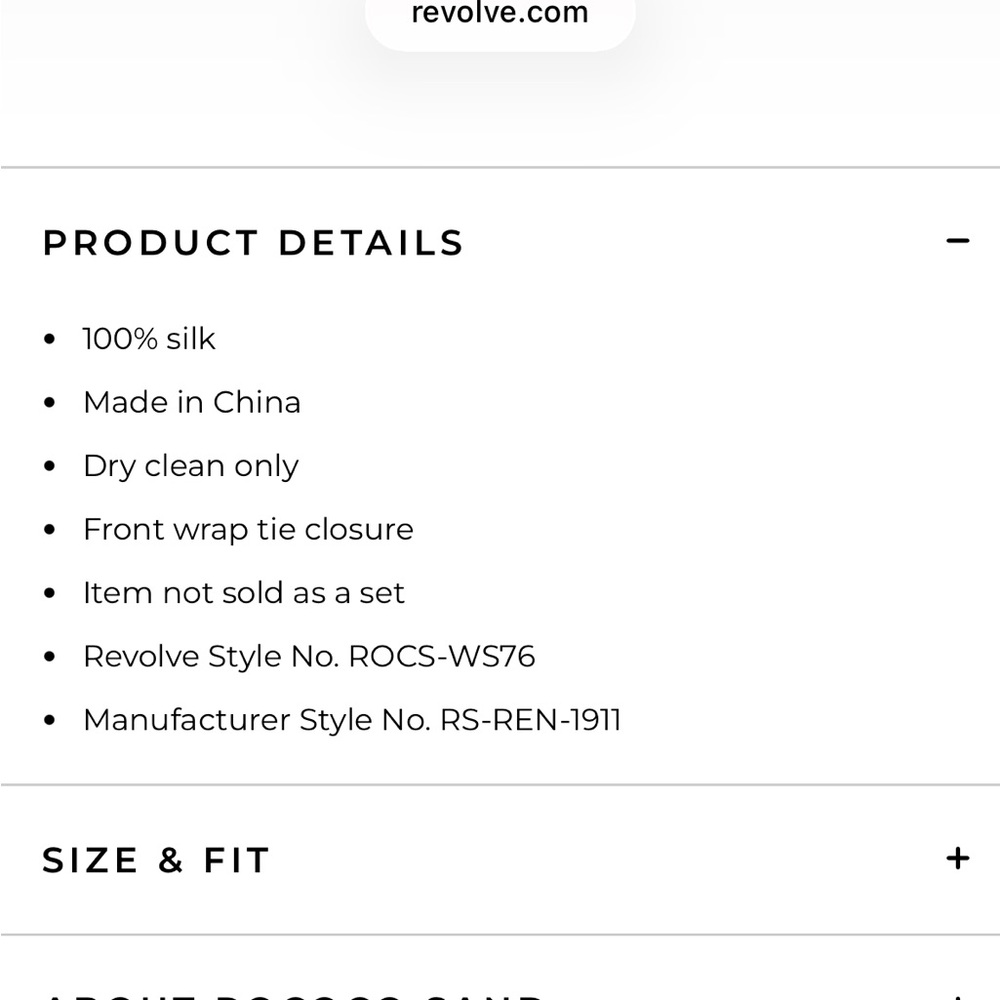This screenshot has width=1000, height=1000.
Task: Select Revolve Style No. ROCS-WS76
Action: point(309,657)
